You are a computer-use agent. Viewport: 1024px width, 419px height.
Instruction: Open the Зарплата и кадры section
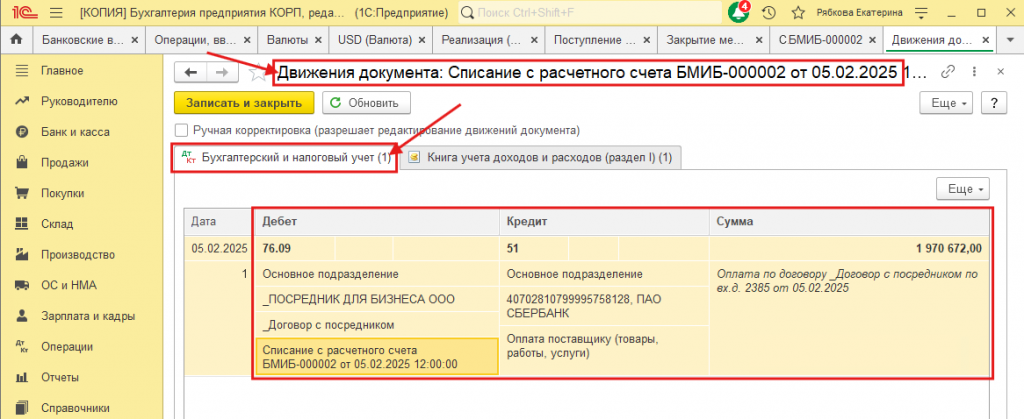click(88, 316)
